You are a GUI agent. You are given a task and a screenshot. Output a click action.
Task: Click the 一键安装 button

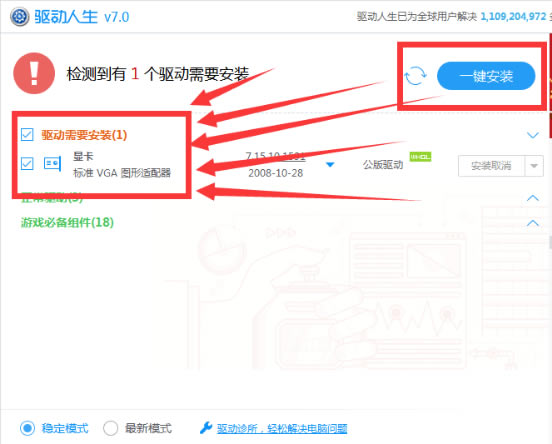[x=486, y=76]
